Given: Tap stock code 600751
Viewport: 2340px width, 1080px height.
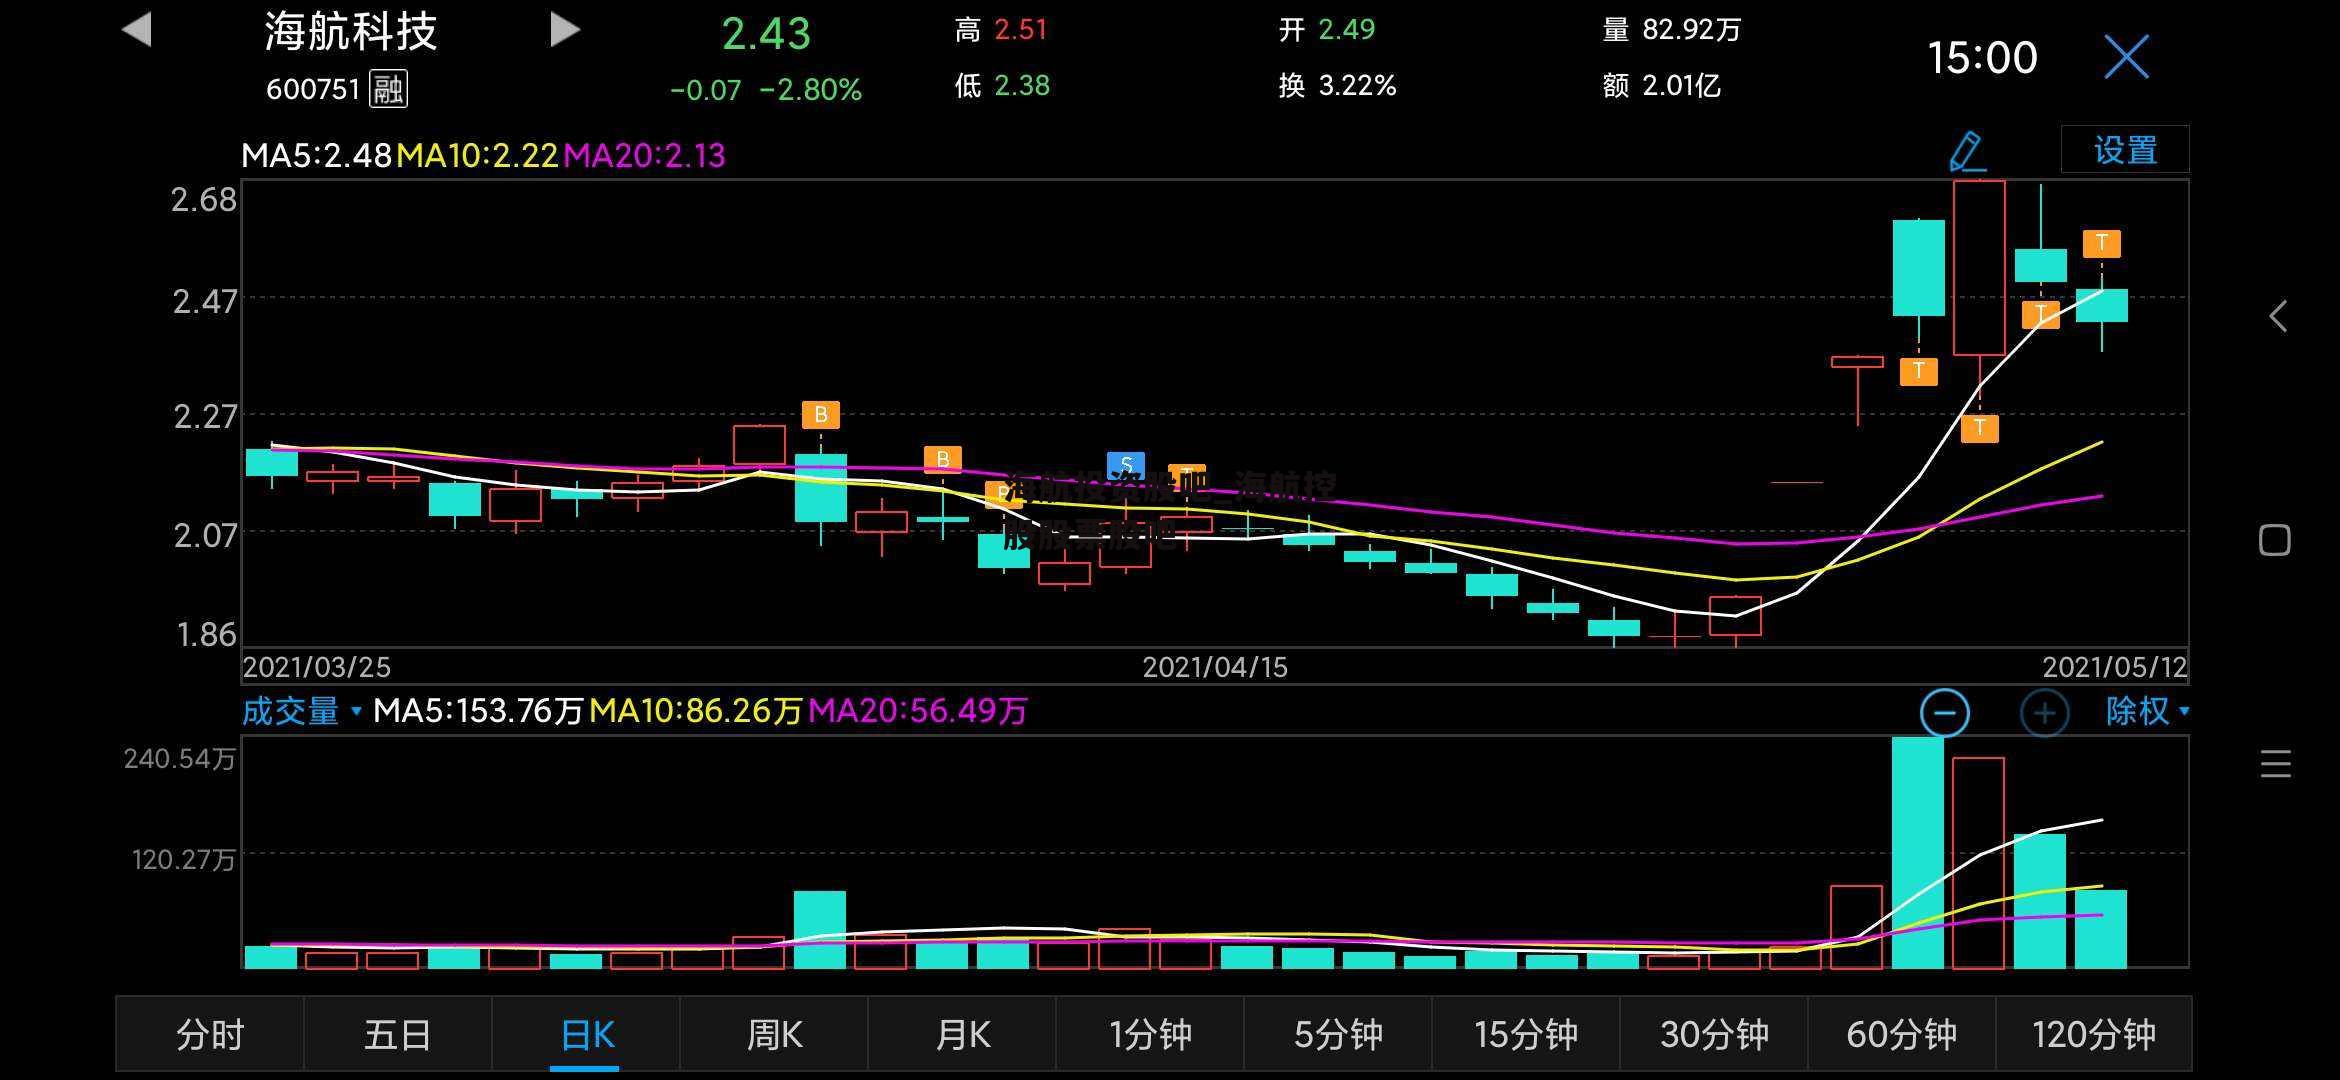Looking at the screenshot, I should (x=313, y=90).
